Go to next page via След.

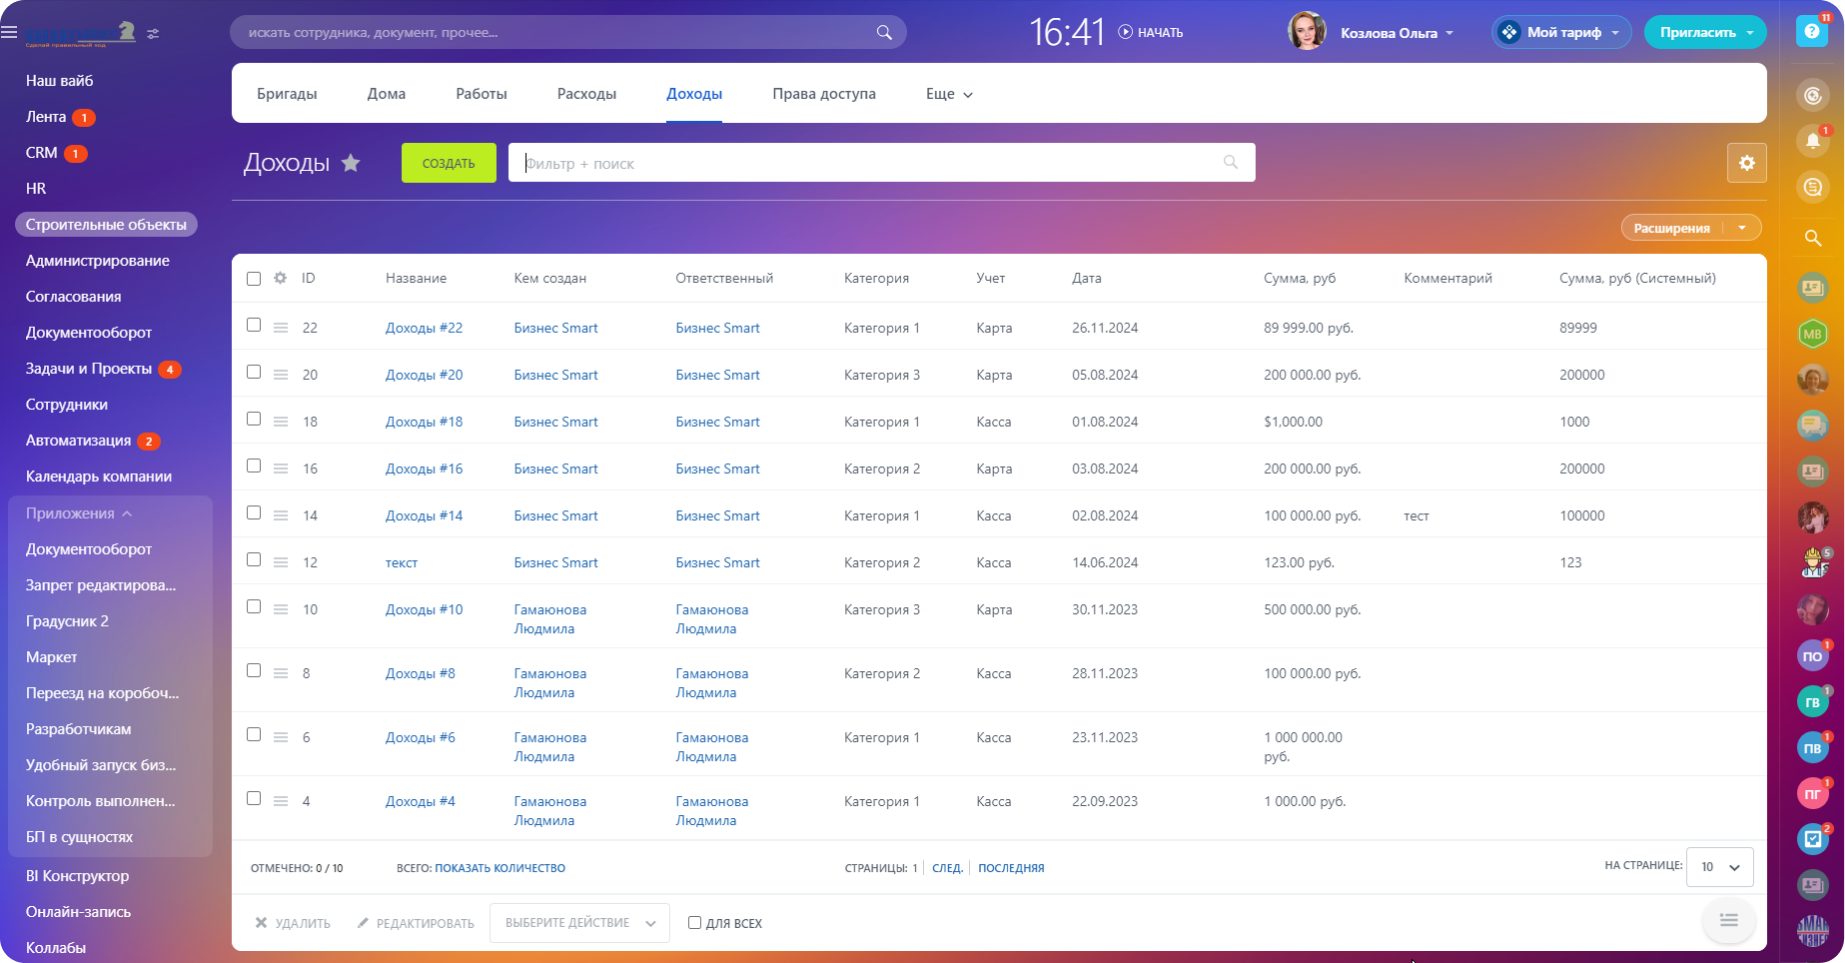(x=947, y=868)
